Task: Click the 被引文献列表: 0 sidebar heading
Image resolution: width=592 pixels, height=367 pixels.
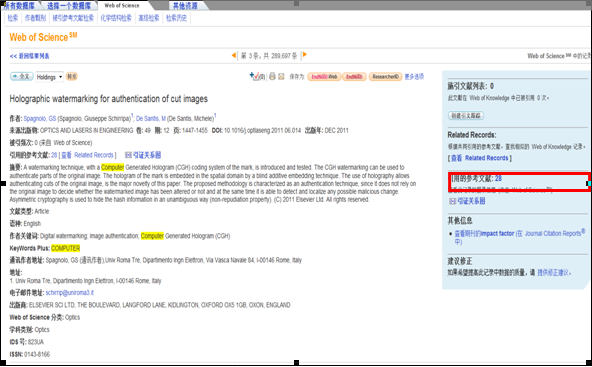Action: coord(470,86)
